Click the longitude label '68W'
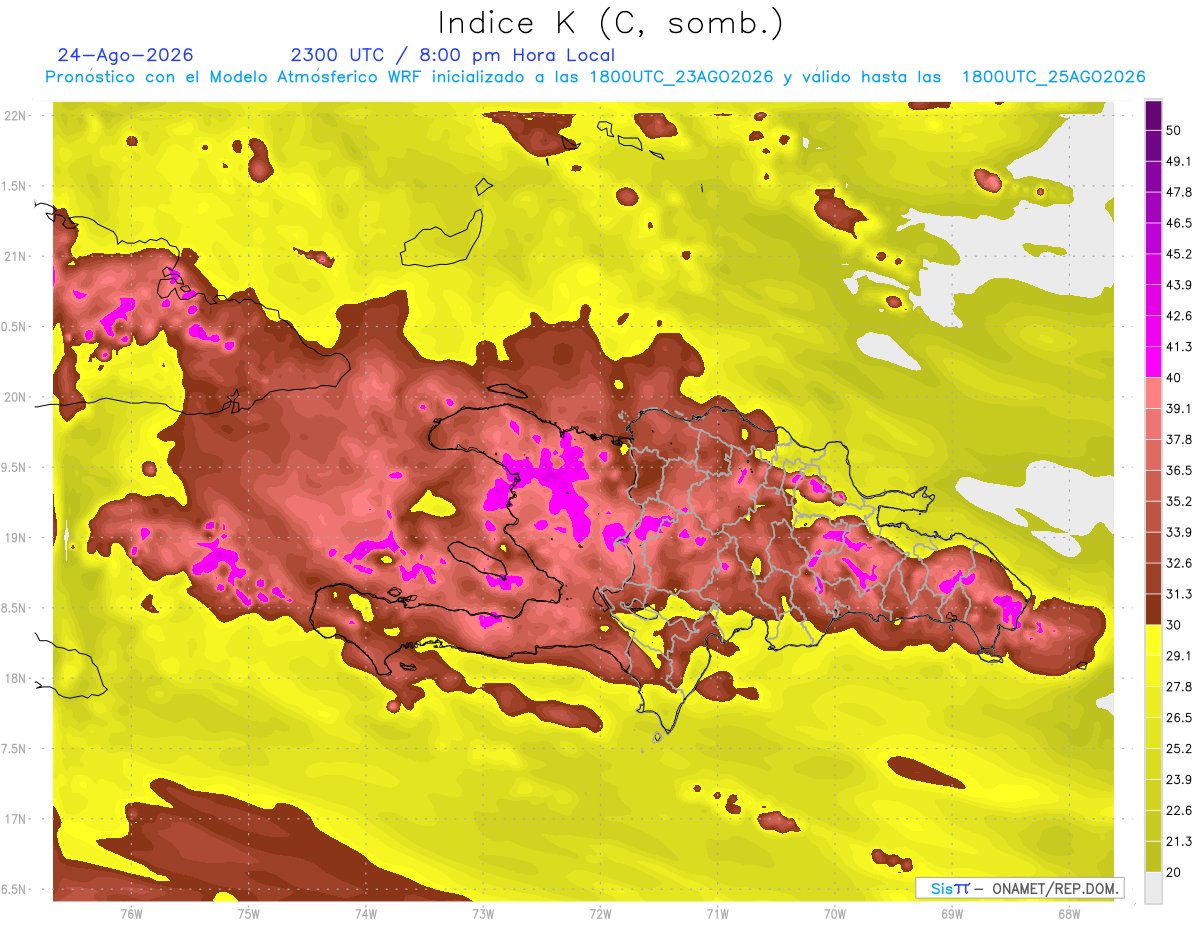Viewport: 1200px width, 927px height. click(x=1069, y=914)
